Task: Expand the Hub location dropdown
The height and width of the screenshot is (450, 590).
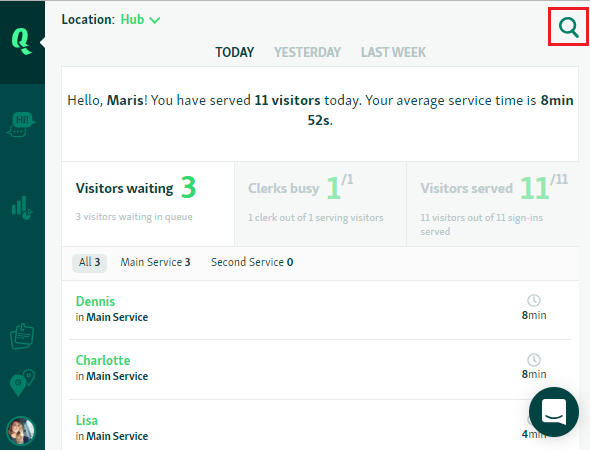Action: tap(140, 20)
